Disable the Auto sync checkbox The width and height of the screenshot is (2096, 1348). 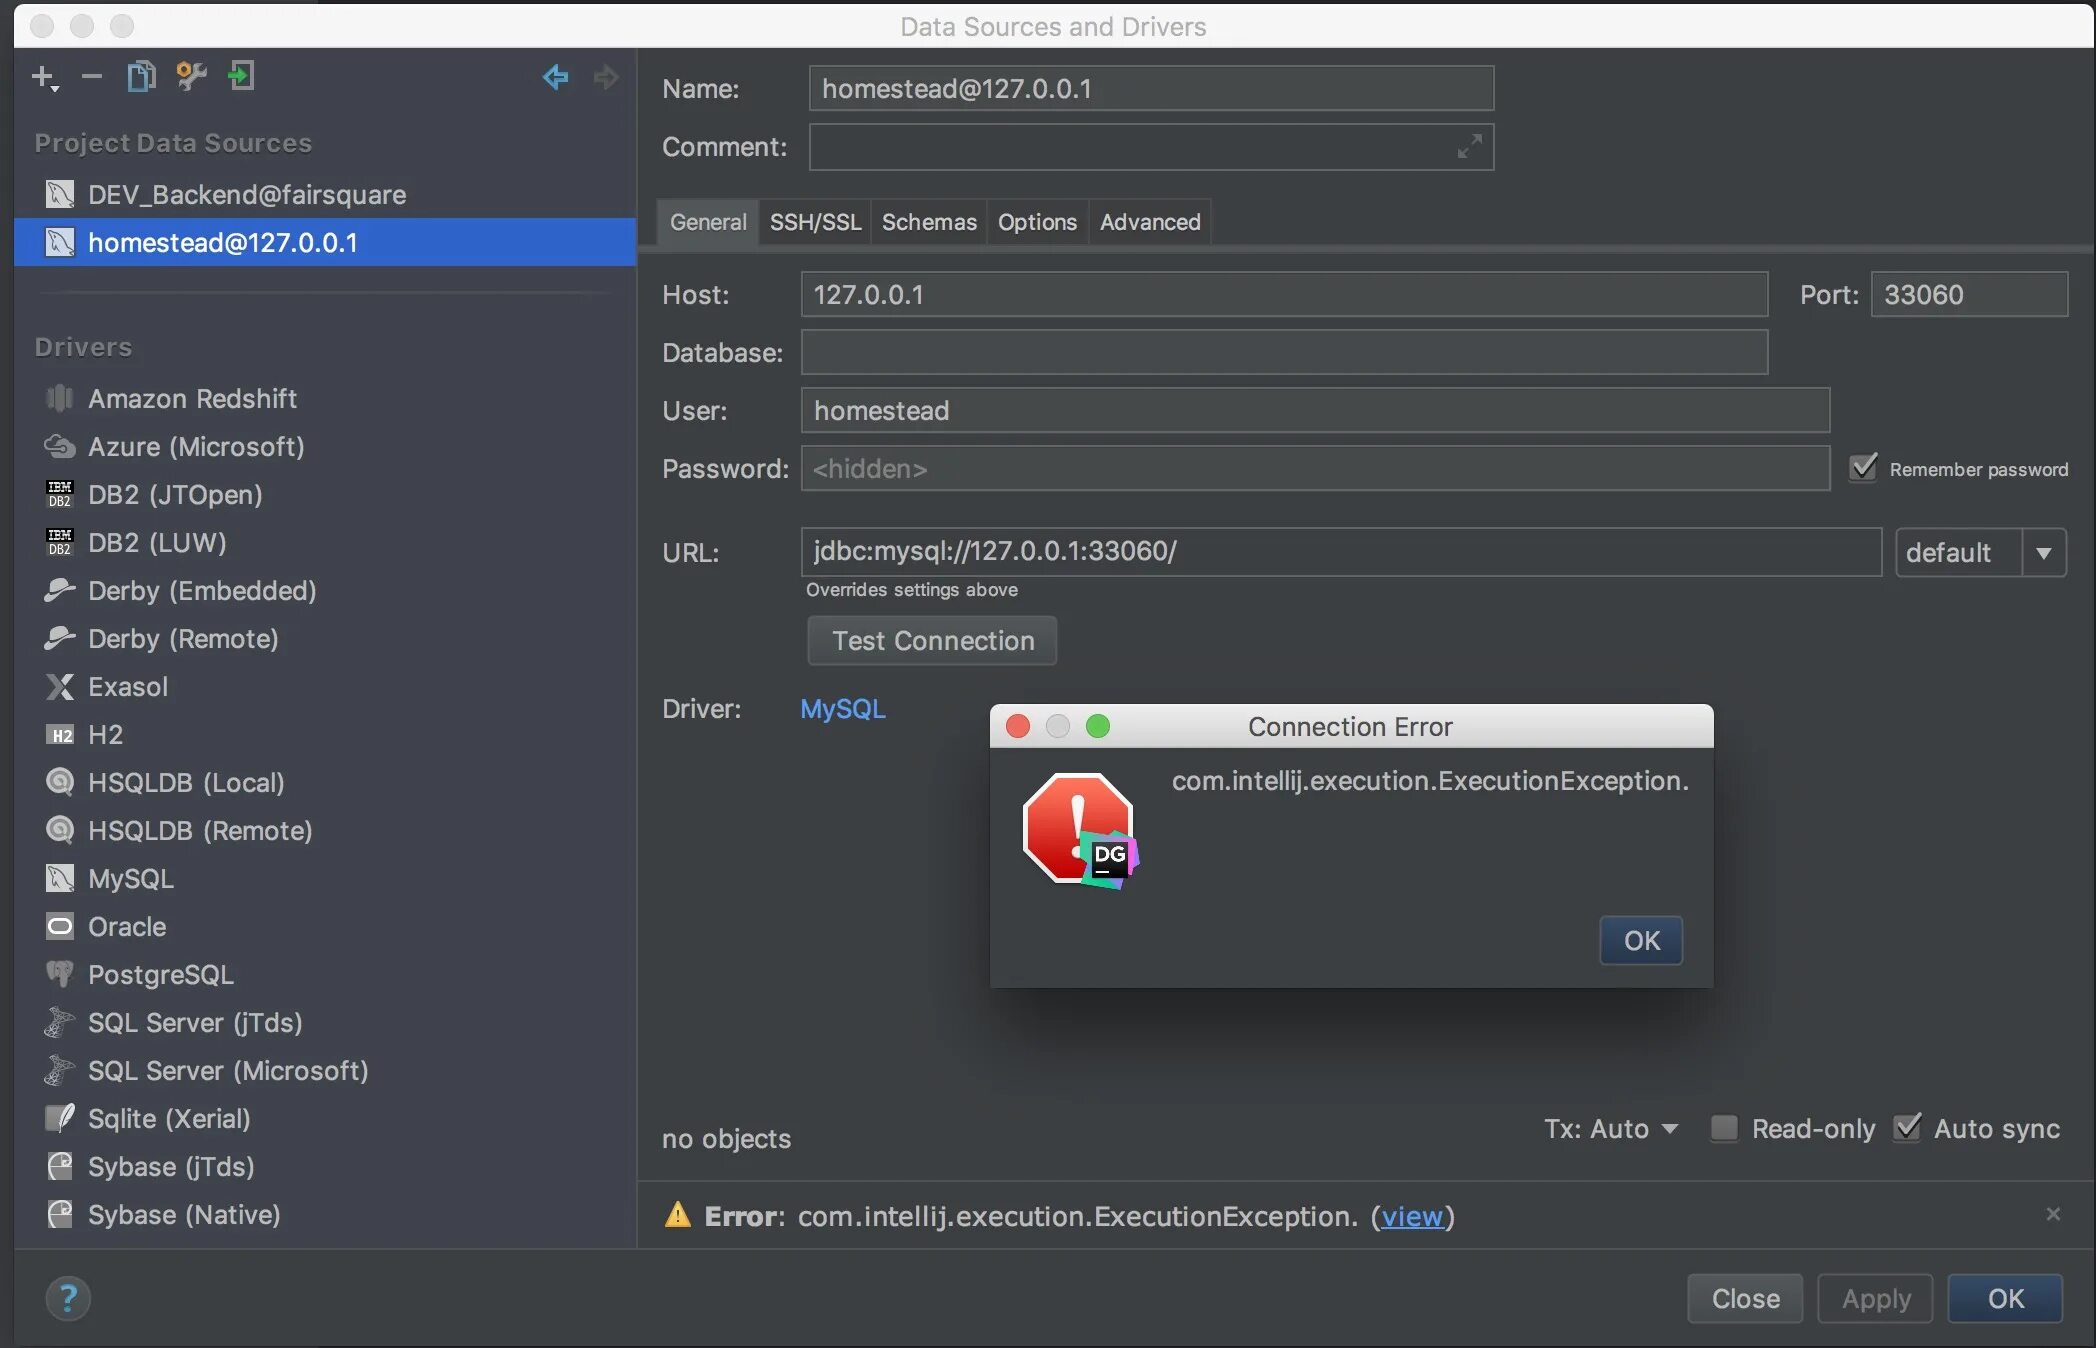[1907, 1128]
